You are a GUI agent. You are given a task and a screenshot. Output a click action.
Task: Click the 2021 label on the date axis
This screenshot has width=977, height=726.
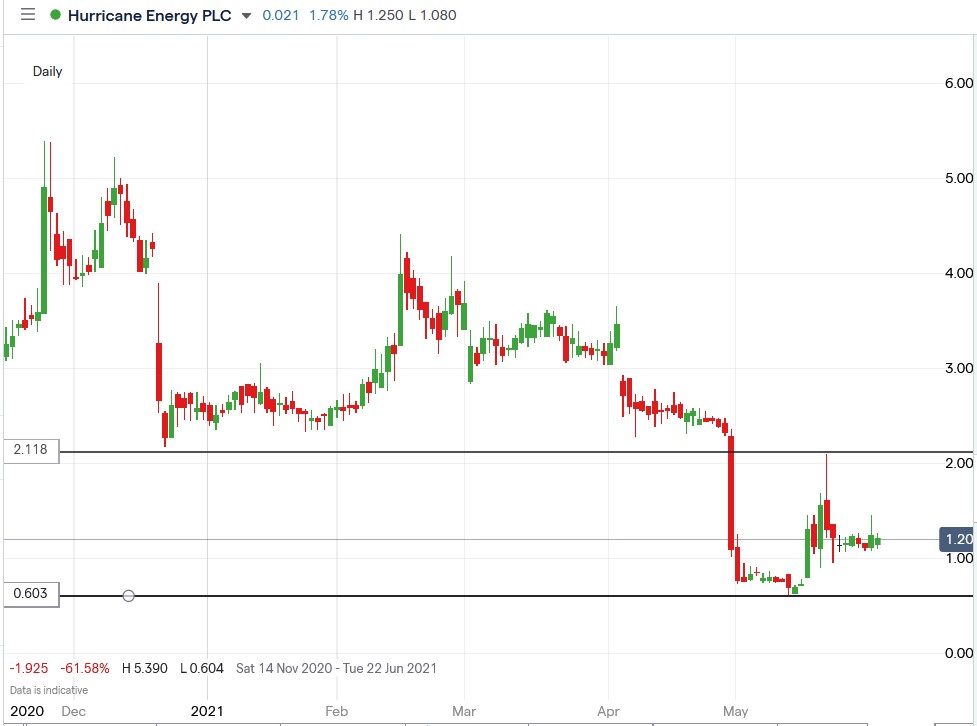tap(206, 711)
